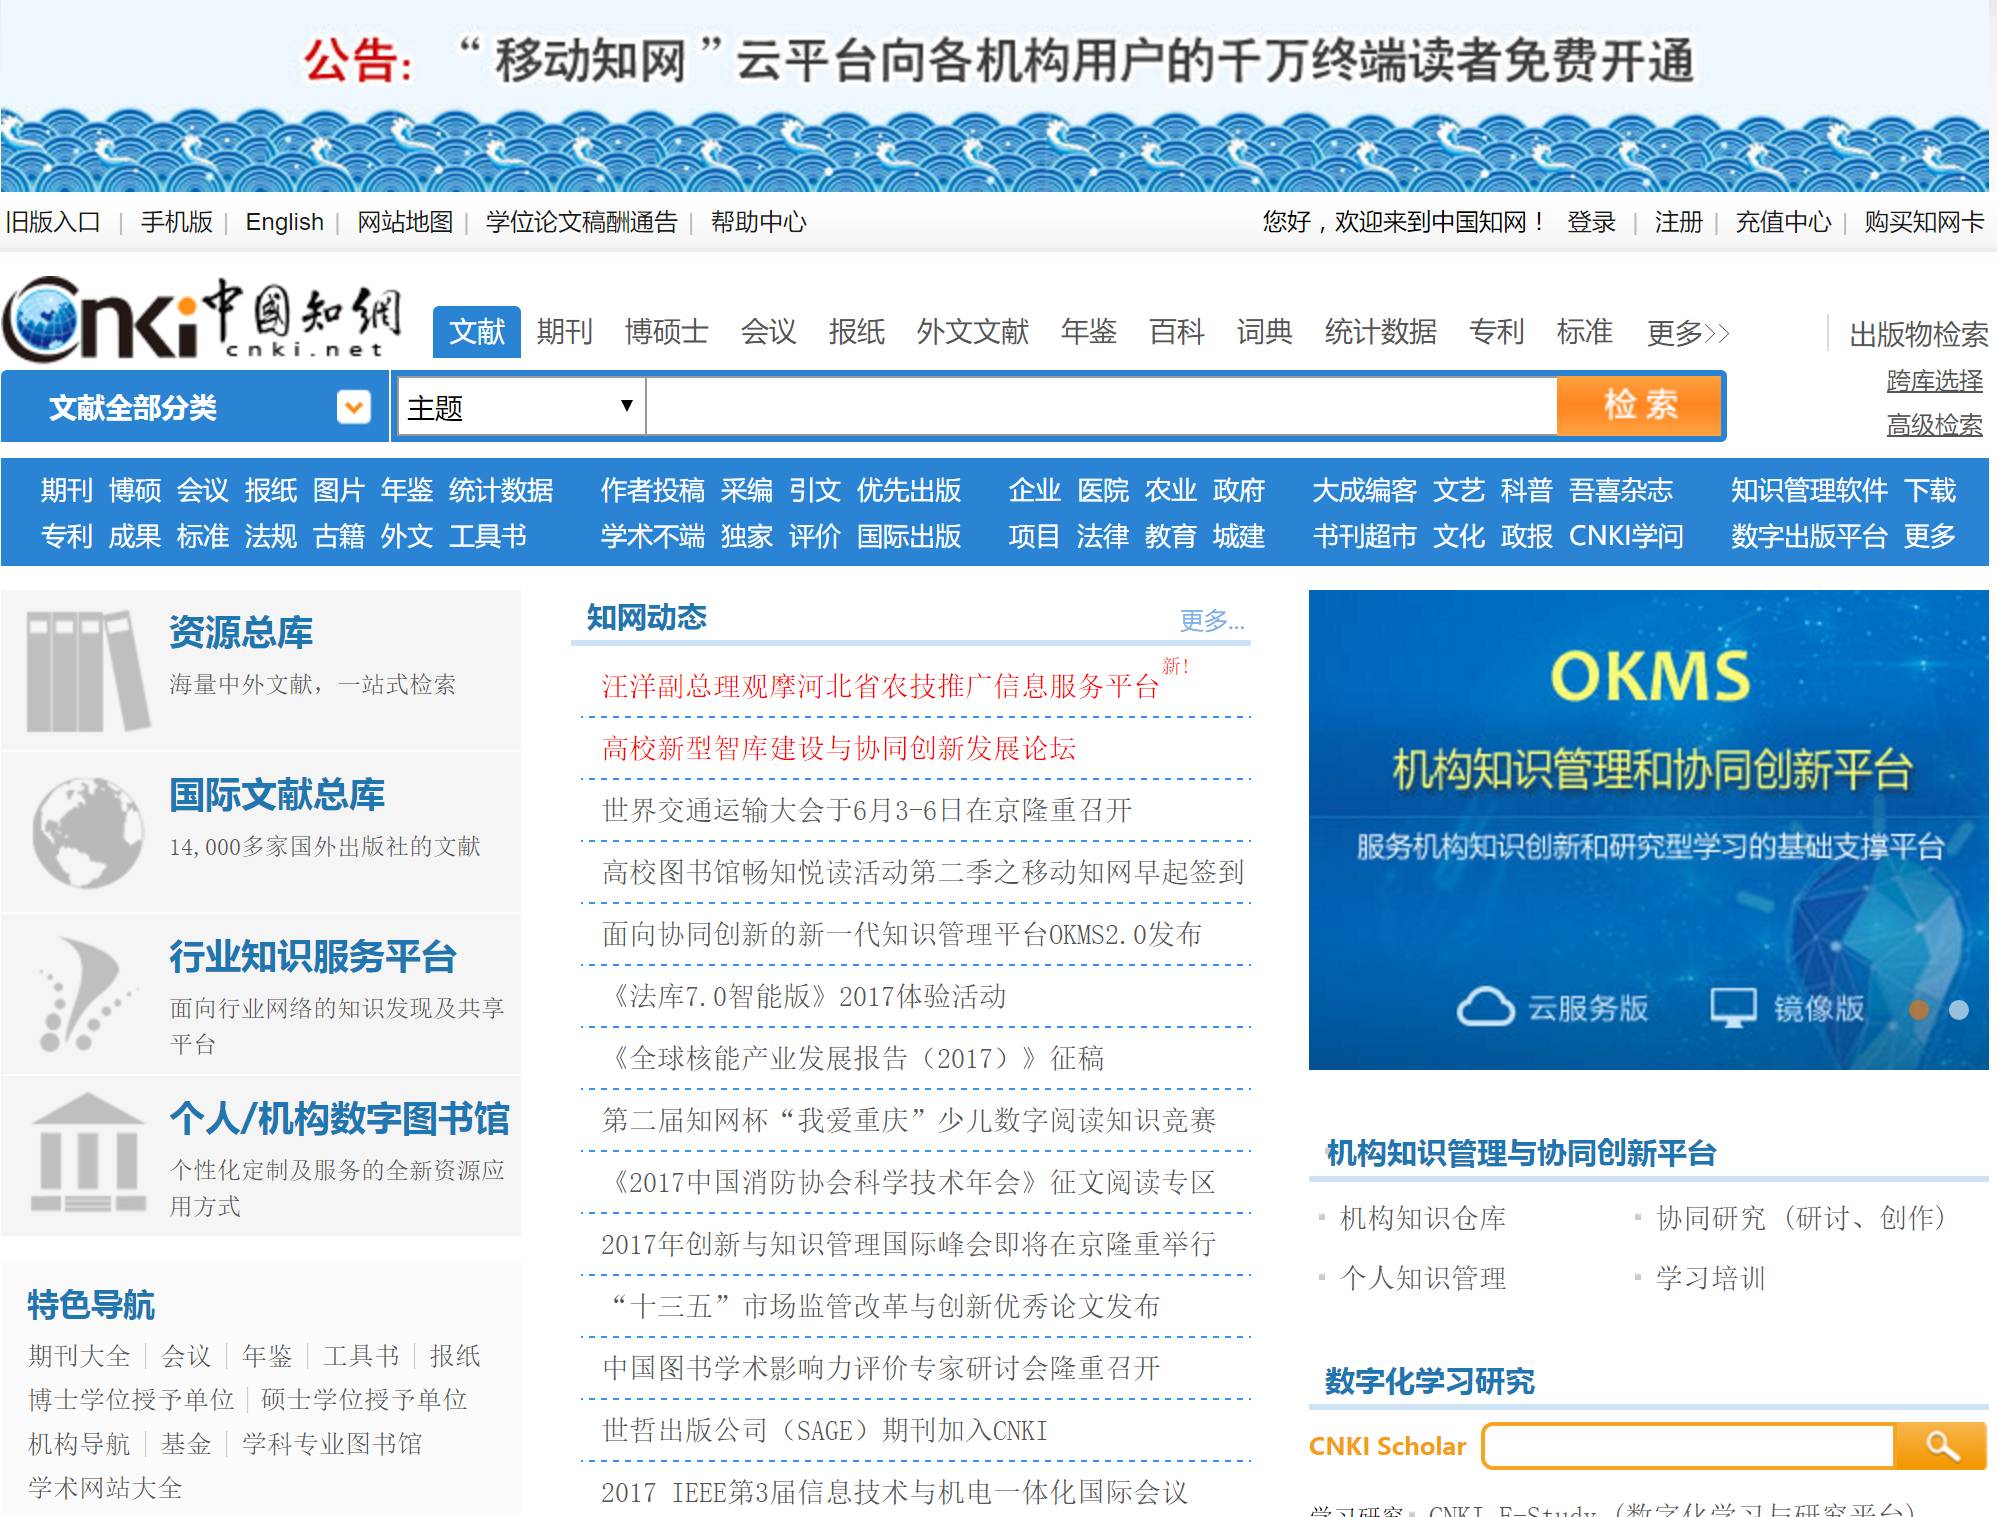Screen dimensions: 1997x1517
Task: Open news 《法库7.0智能版》2017体验活动
Action: tap(805, 996)
